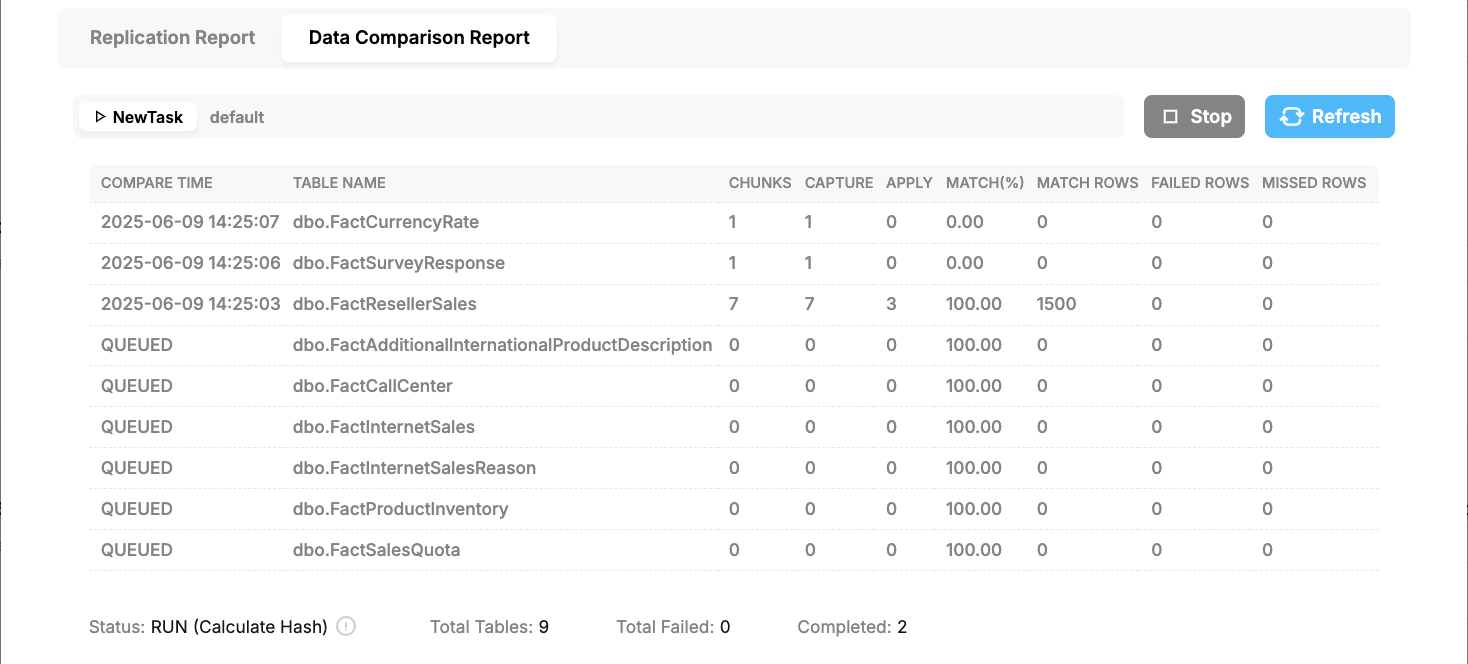
Task: Click the APPLY column header
Action: click(x=909, y=183)
